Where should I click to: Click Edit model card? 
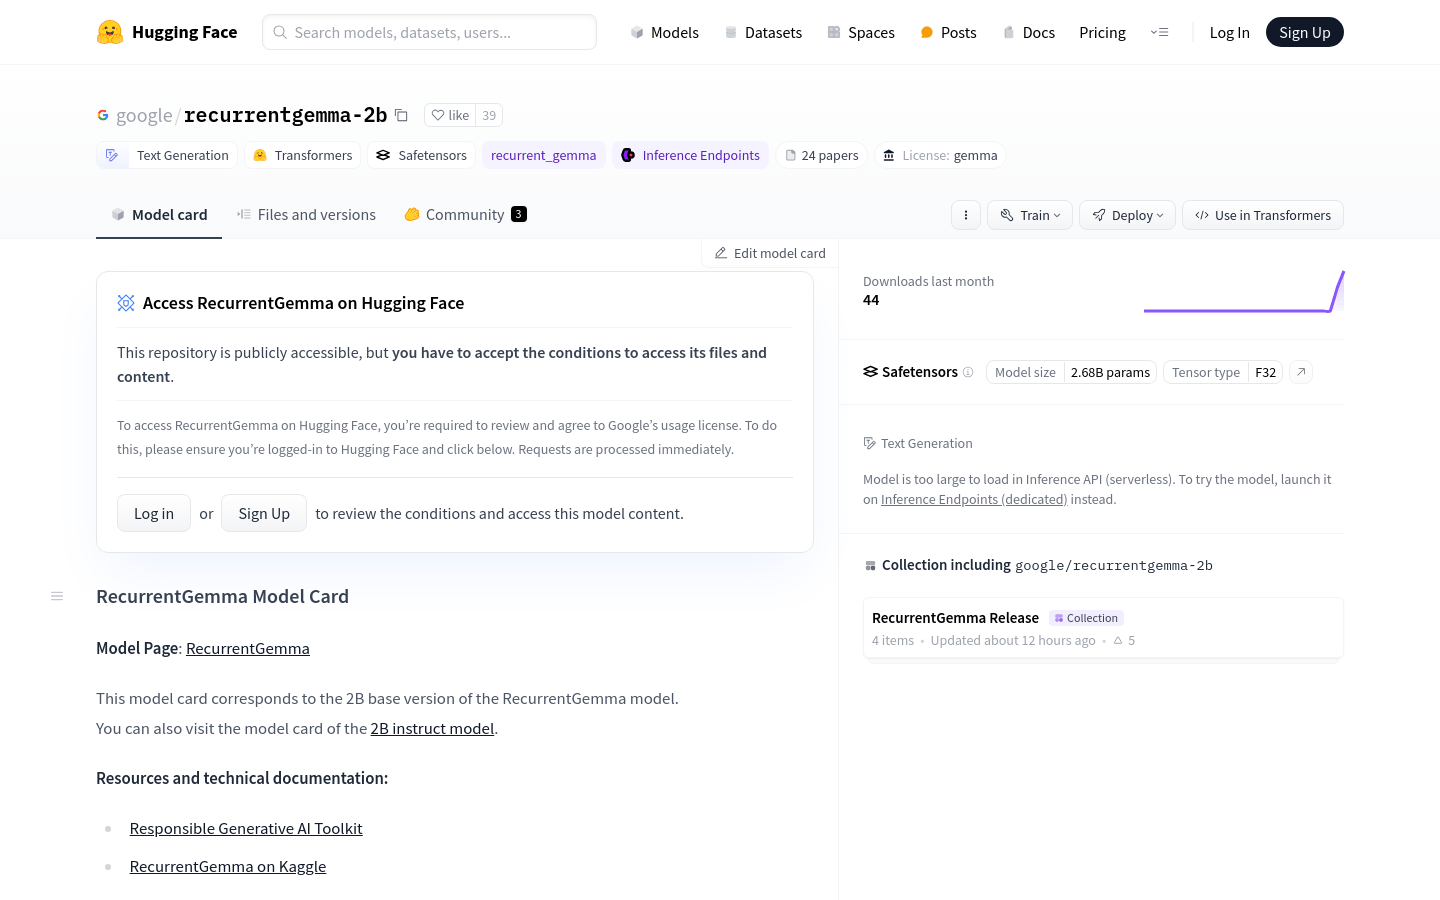click(770, 253)
